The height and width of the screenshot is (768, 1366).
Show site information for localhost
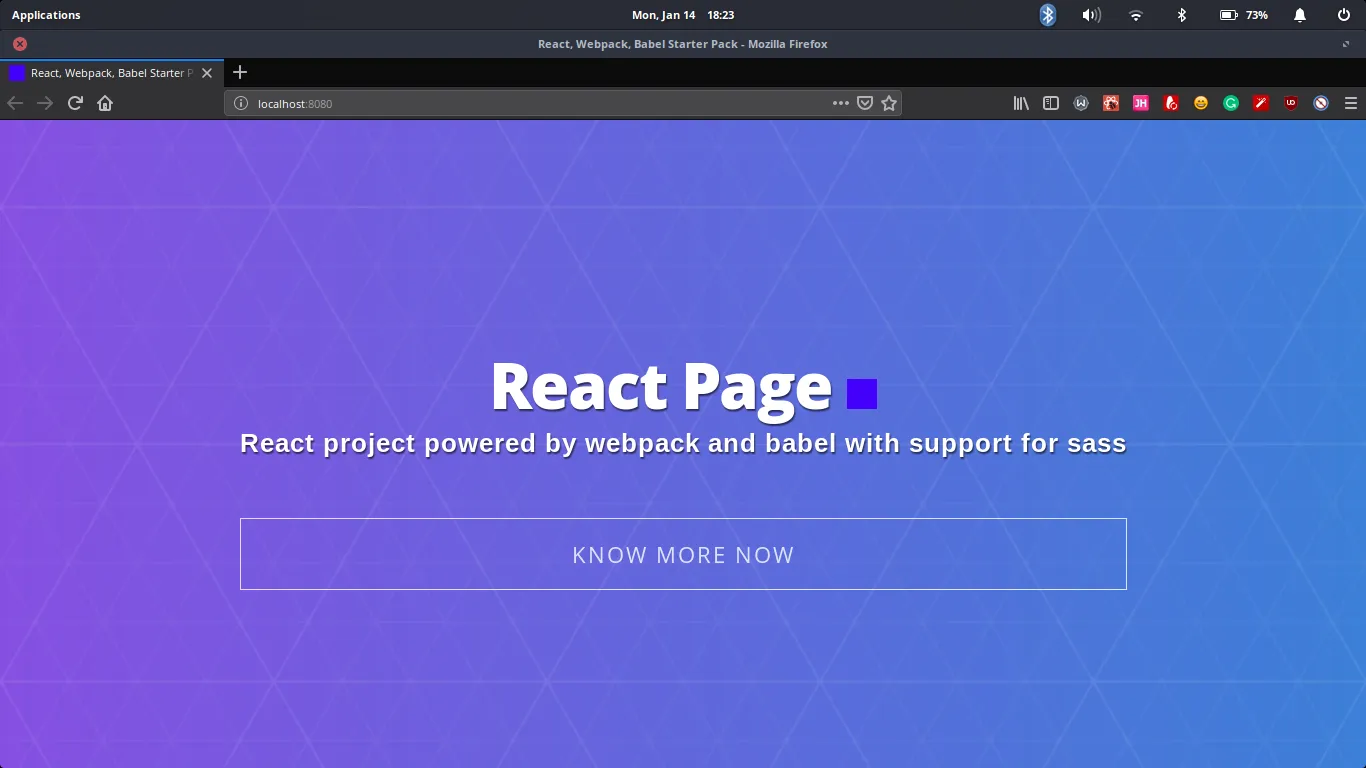[240, 103]
